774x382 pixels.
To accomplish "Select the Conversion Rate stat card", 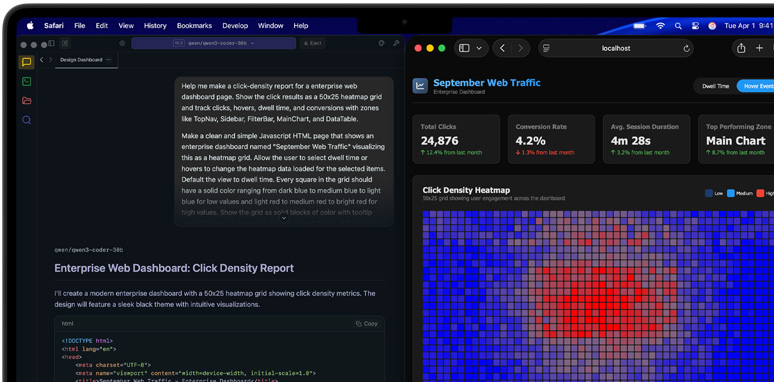I will pos(551,139).
